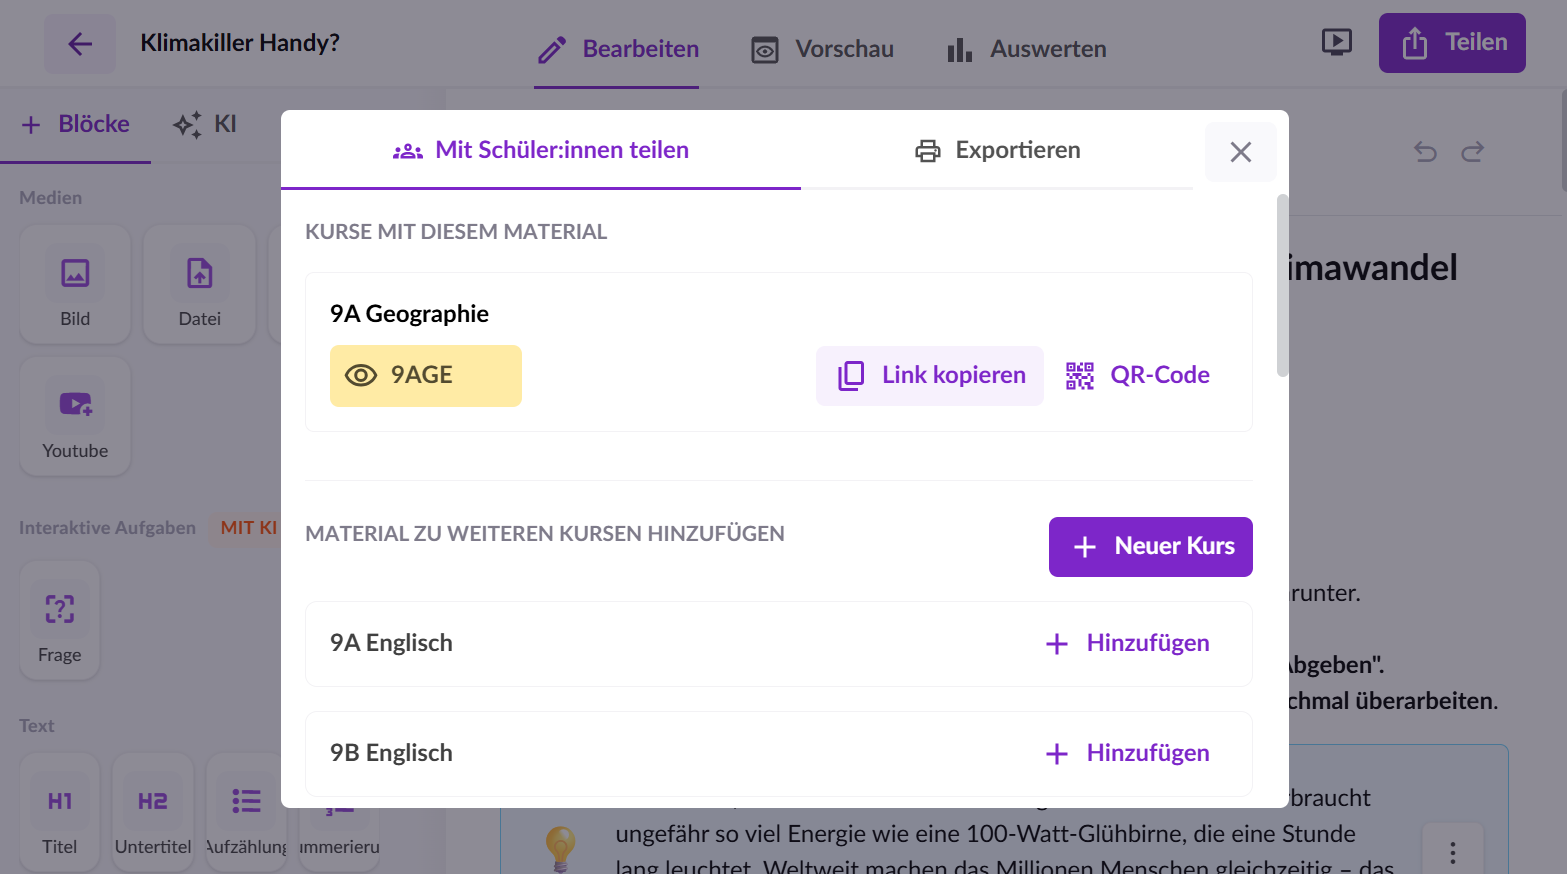Add a Bild image block

75,285
